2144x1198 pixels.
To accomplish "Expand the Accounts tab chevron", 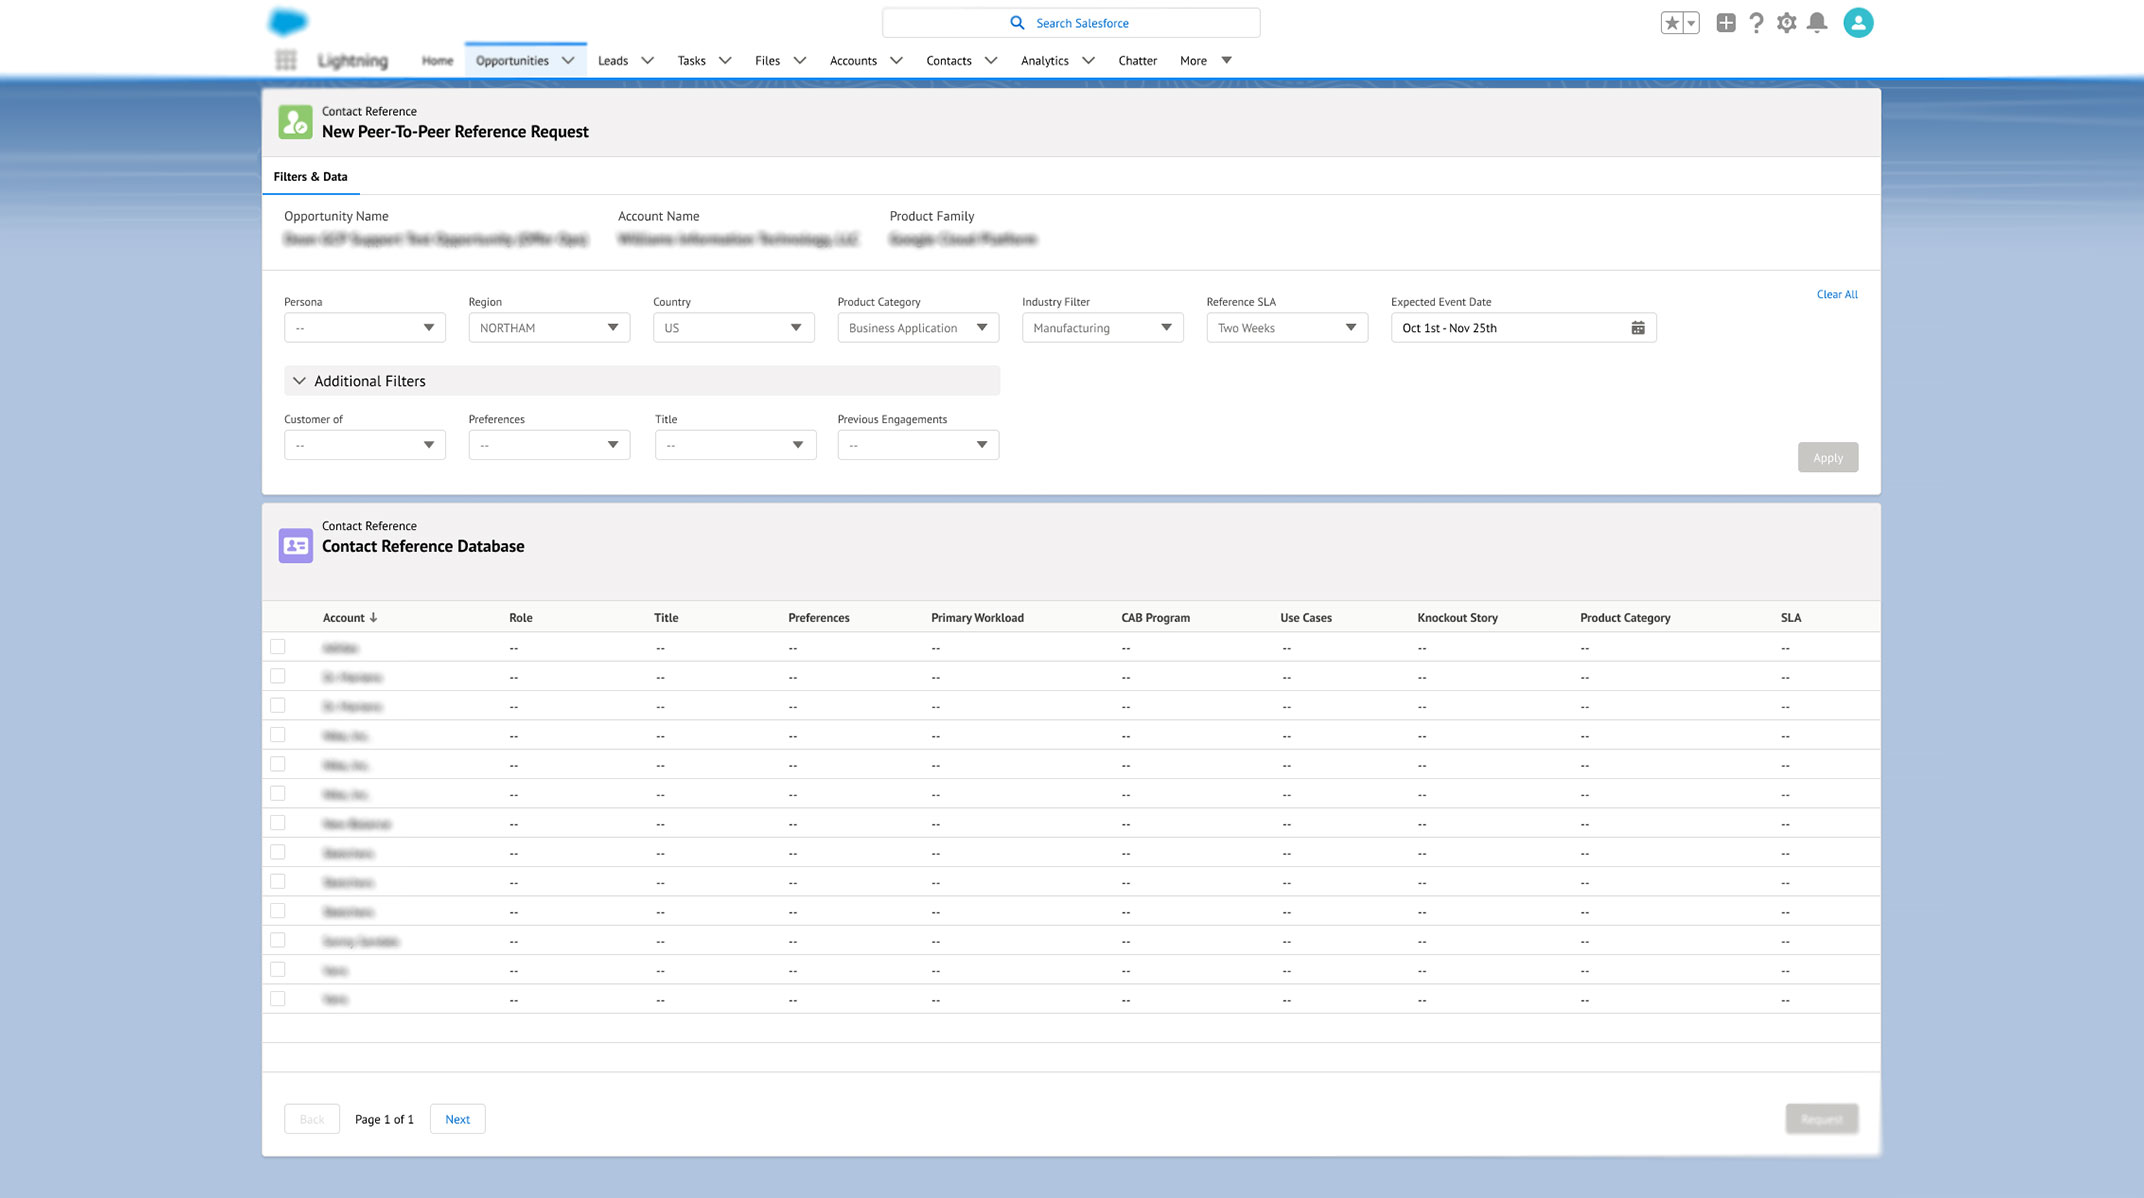I will (896, 60).
